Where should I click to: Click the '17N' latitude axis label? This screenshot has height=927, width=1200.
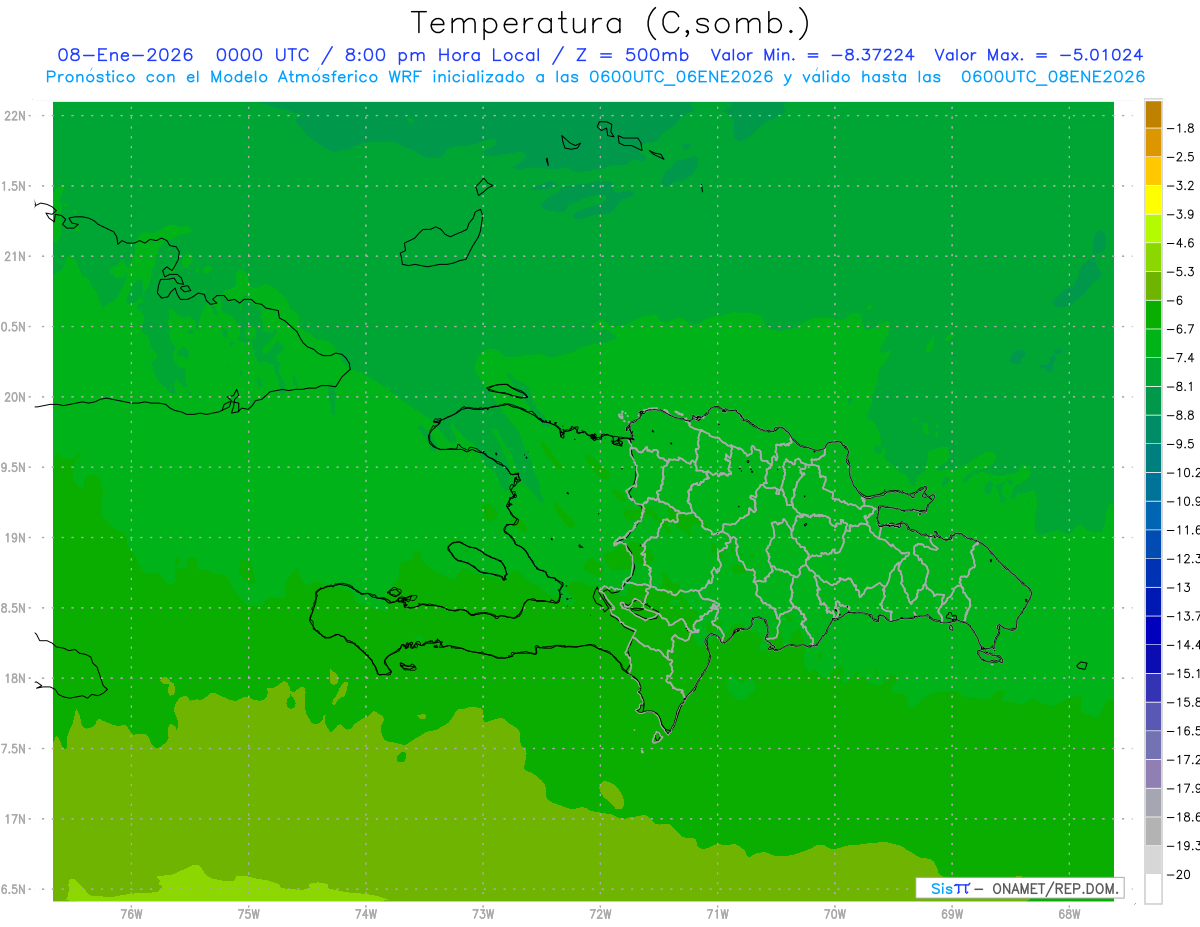[15, 819]
